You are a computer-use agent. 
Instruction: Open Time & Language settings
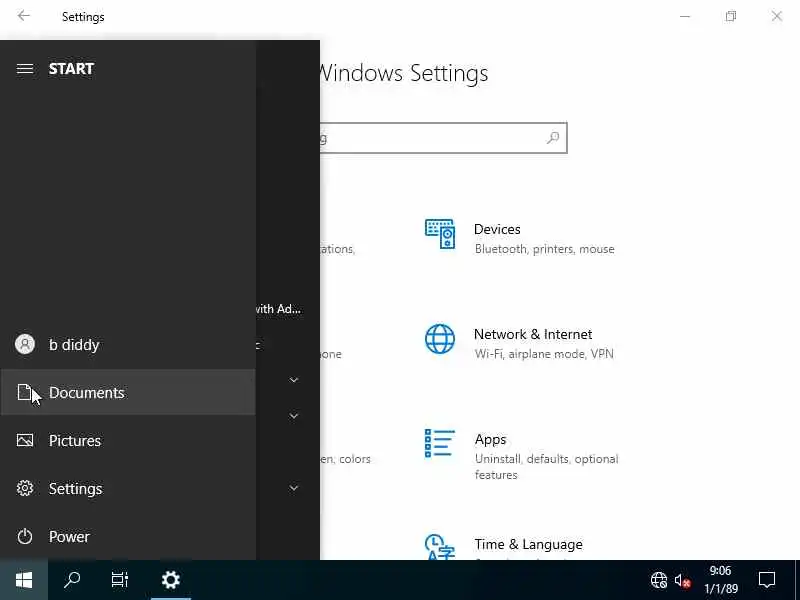tap(504, 546)
